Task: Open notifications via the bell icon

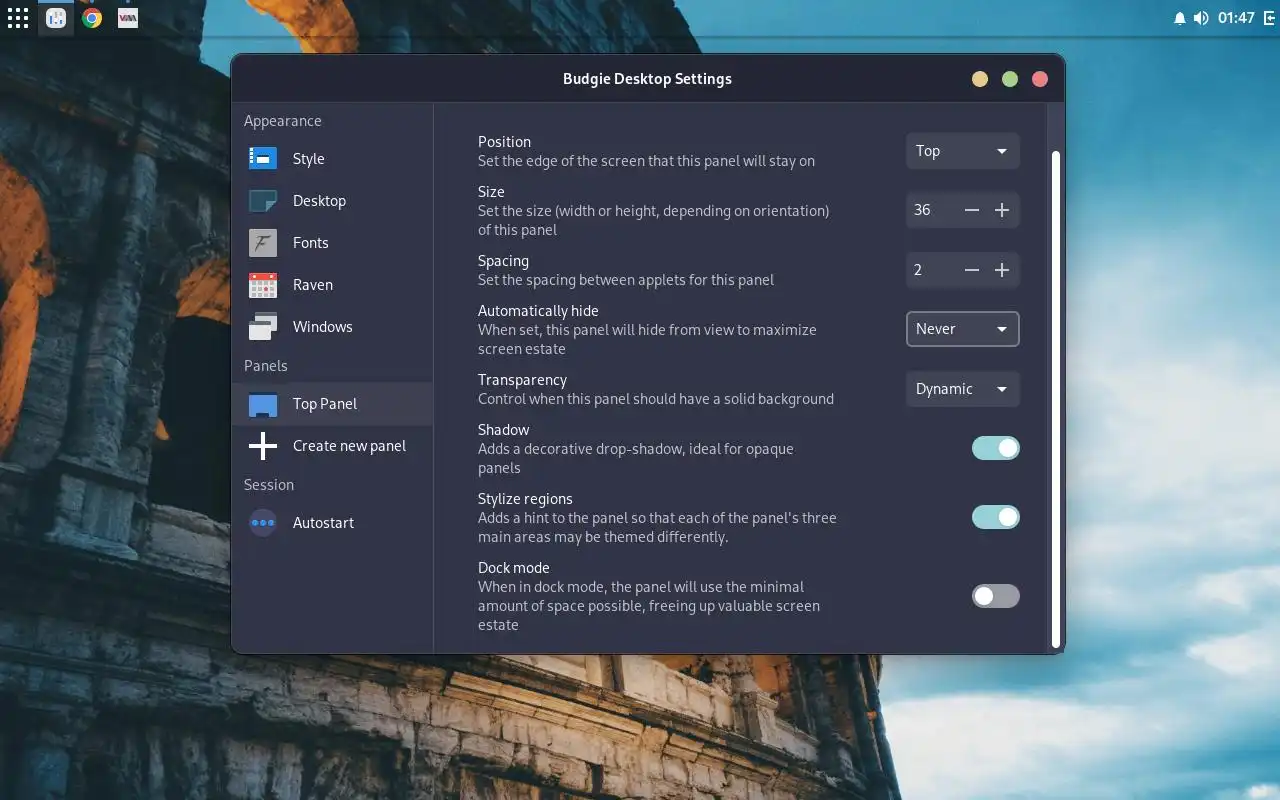Action: click(x=1179, y=18)
